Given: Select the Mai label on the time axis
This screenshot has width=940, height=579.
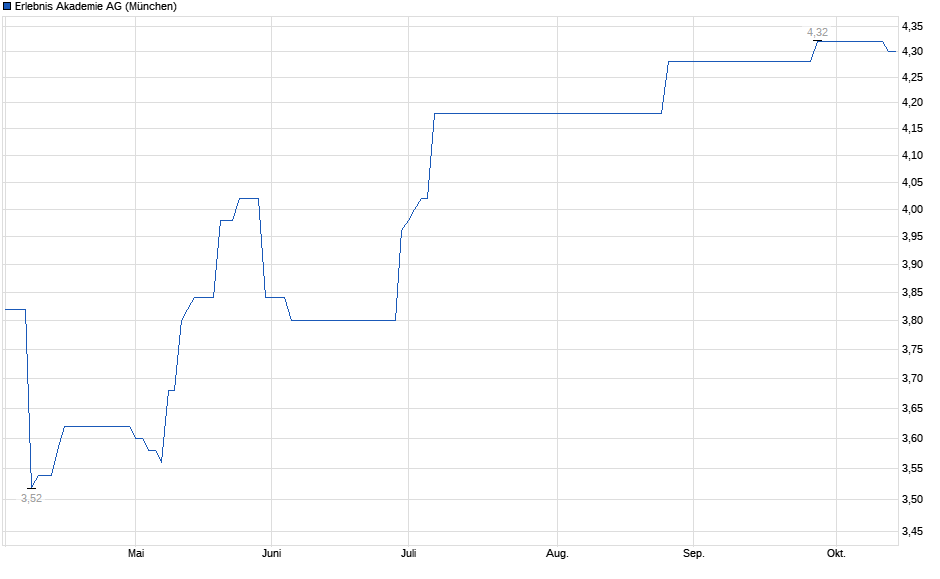Looking at the screenshot, I should pos(136,553).
